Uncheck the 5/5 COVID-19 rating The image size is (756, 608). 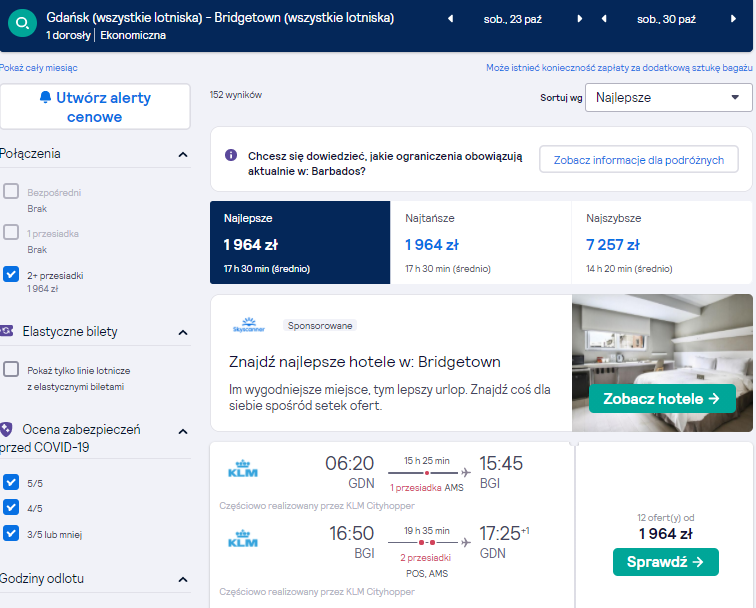[x=11, y=482]
